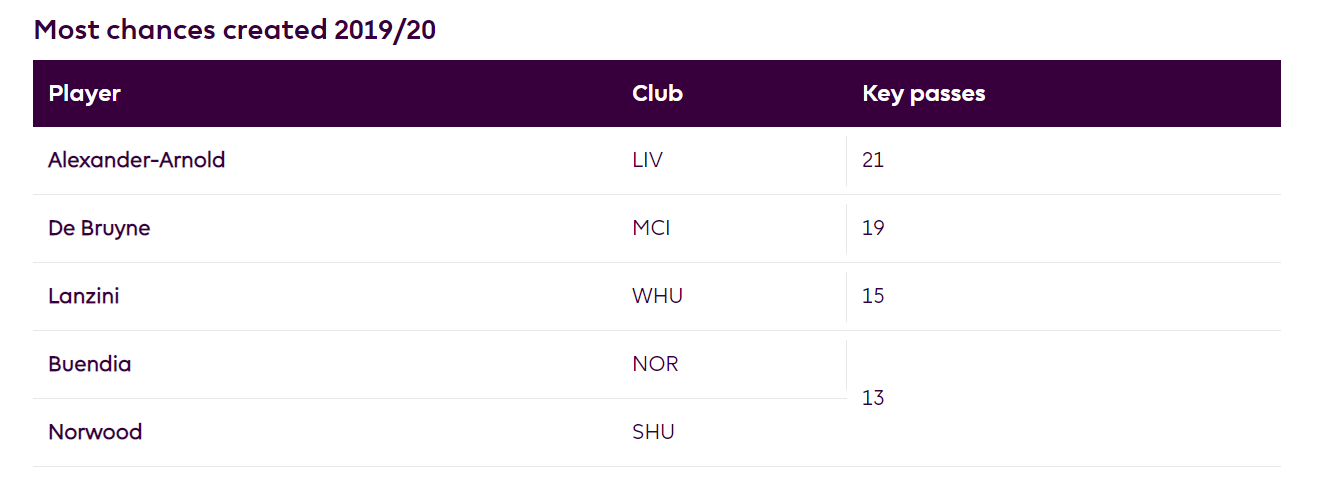This screenshot has height=488, width=1326.
Task: Click the De Bruyne player name
Action: (x=99, y=228)
